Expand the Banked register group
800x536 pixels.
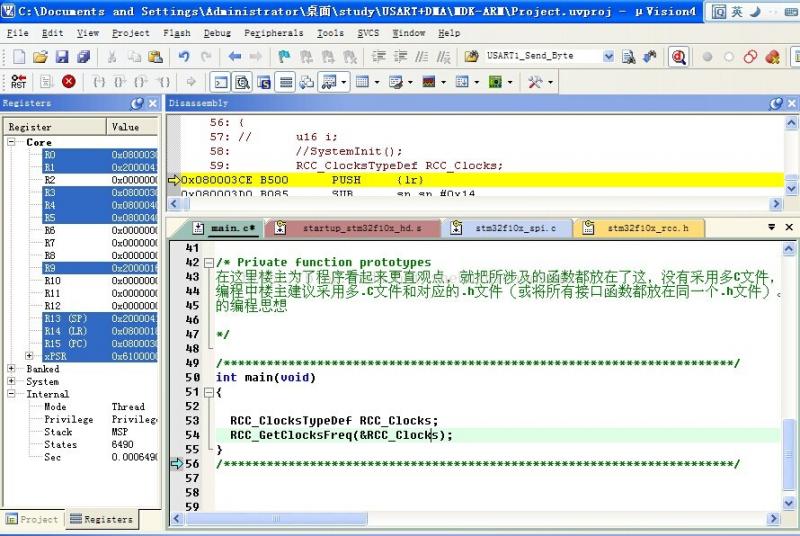click(x=12, y=369)
